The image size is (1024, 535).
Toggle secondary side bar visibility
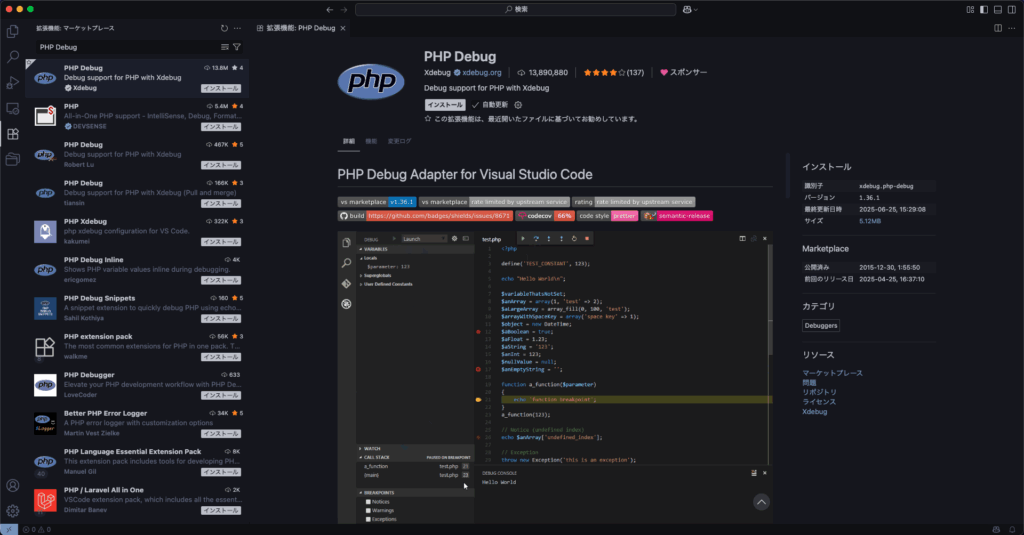pyautogui.click(x=1012, y=9)
